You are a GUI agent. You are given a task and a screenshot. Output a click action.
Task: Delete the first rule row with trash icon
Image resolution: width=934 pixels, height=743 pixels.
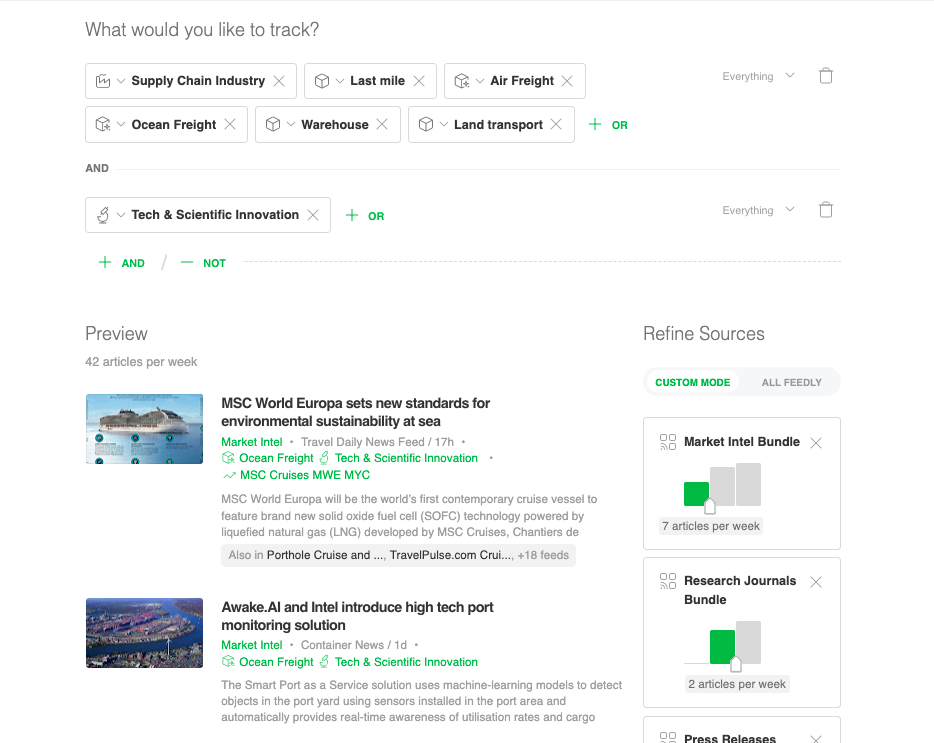click(x=825, y=76)
